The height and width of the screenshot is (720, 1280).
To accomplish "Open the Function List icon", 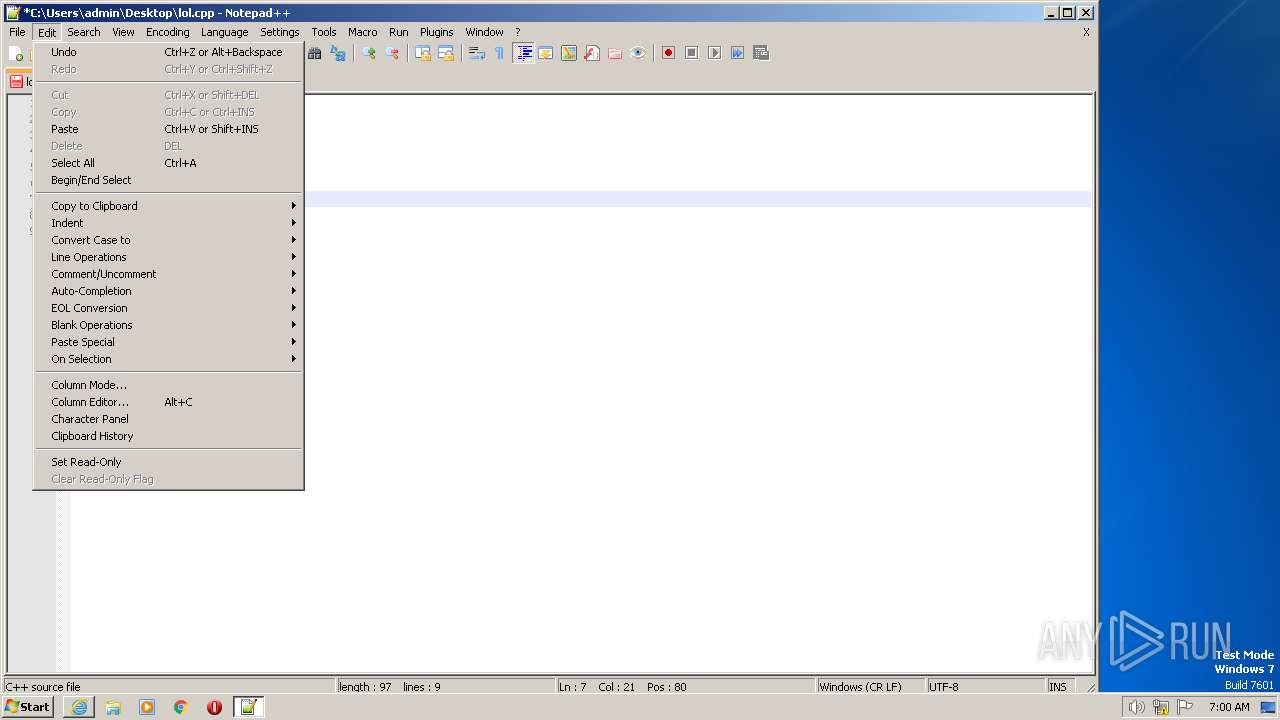I will 592,53.
